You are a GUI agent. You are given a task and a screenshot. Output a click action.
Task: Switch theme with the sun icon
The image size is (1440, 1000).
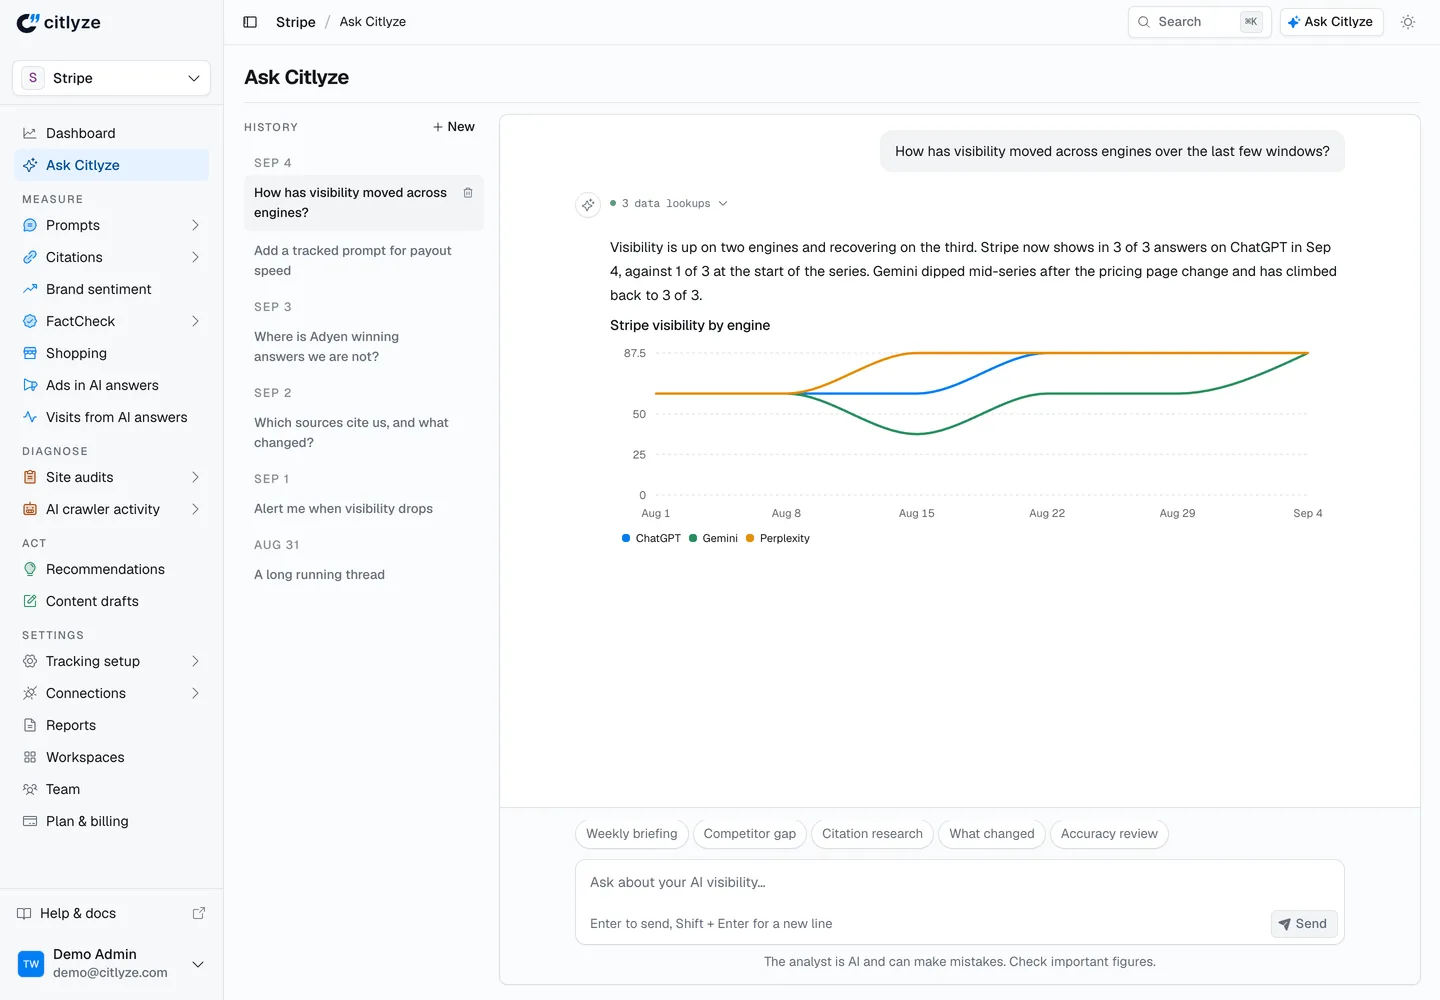(x=1408, y=22)
